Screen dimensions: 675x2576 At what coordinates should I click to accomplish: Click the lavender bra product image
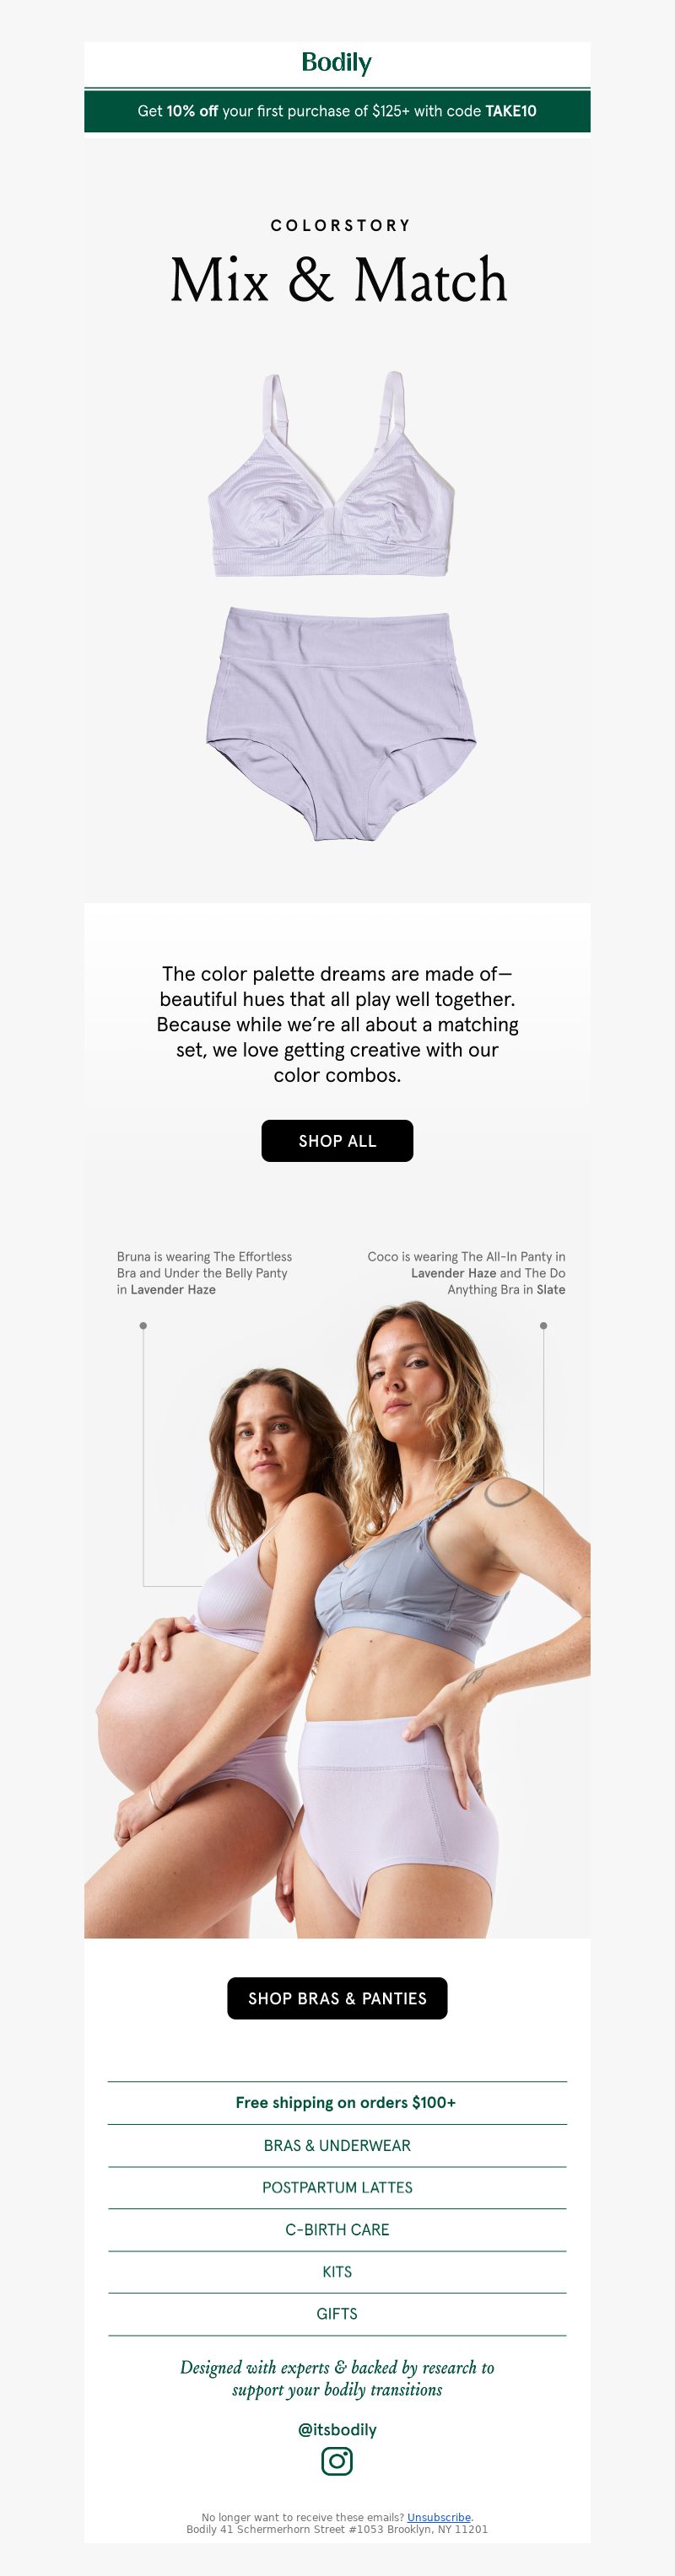click(x=332, y=474)
